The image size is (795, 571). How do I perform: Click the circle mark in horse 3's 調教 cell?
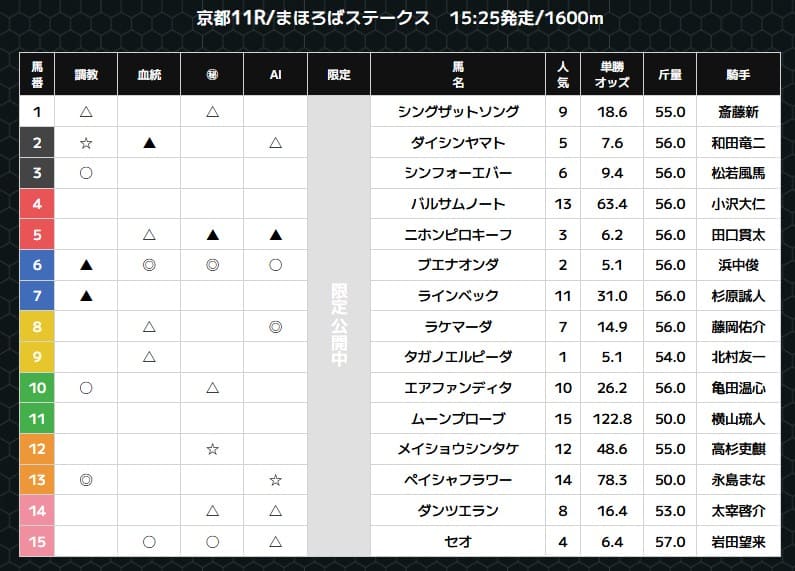pos(86,173)
